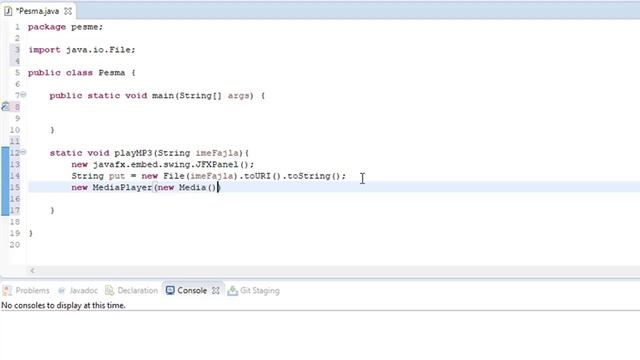Click the Declaration tab icon
The width and height of the screenshot is (640, 360).
click(x=109, y=291)
